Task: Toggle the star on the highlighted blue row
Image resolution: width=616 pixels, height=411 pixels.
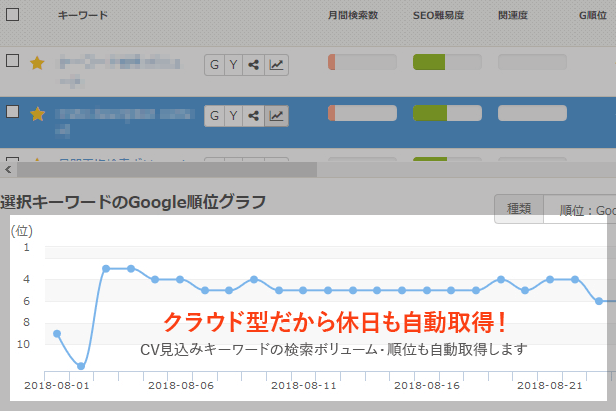Action: [x=37, y=114]
